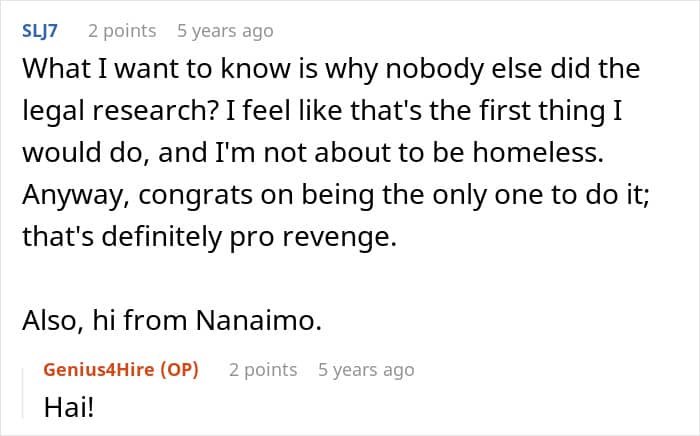Click the timestamp on Genius4Hire's reply
Image resolution: width=700 pixels, height=436 pixels.
(x=365, y=370)
